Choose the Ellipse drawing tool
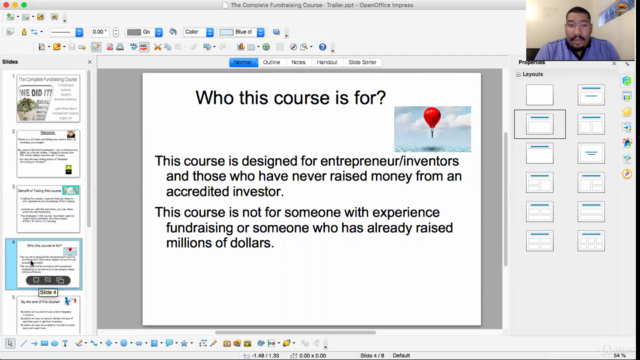This screenshot has height=360, width=640. pyautogui.click(x=54, y=344)
